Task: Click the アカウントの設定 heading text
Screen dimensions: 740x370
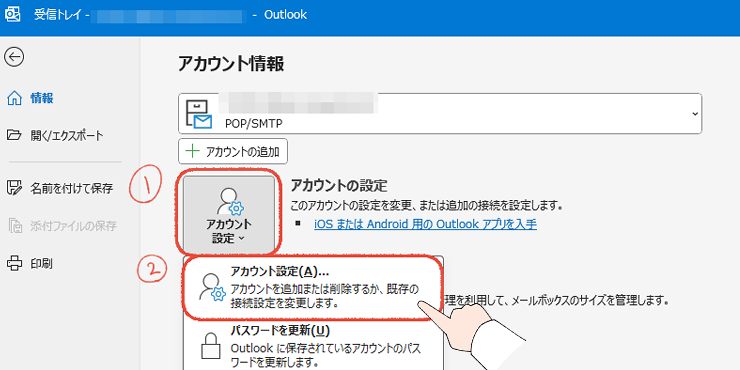Action: (x=339, y=186)
